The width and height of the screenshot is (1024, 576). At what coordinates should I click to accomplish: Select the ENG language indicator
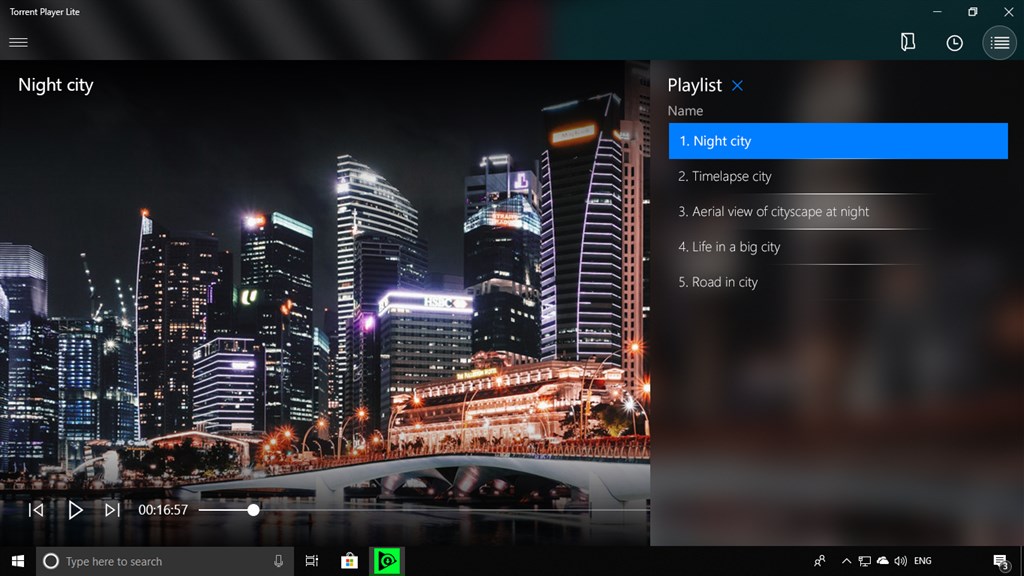click(922, 560)
